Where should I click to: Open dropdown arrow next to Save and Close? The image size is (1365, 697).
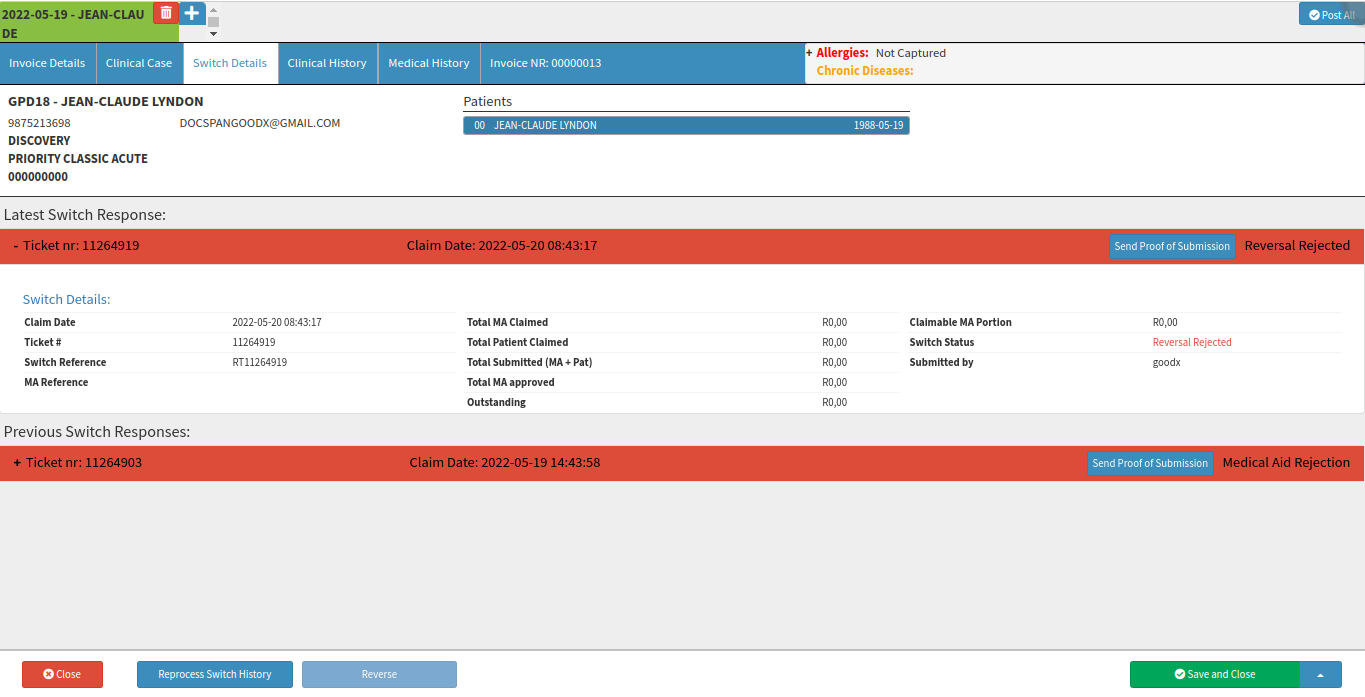tap(1320, 675)
